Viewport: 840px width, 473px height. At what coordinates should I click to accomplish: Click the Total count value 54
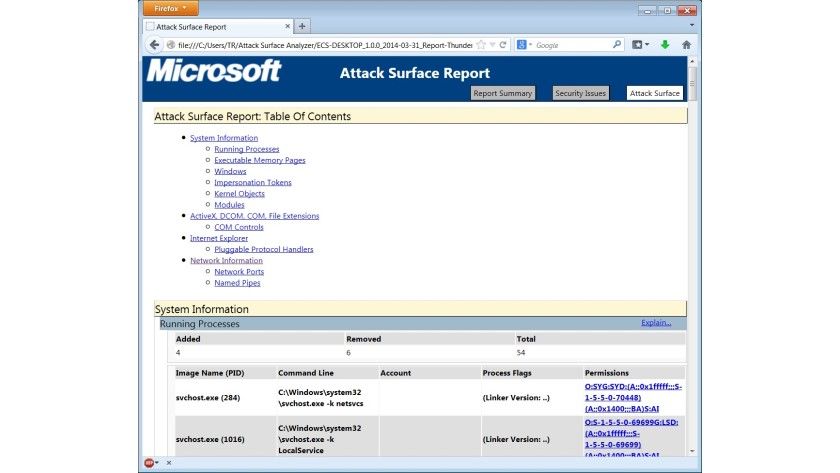pos(521,352)
